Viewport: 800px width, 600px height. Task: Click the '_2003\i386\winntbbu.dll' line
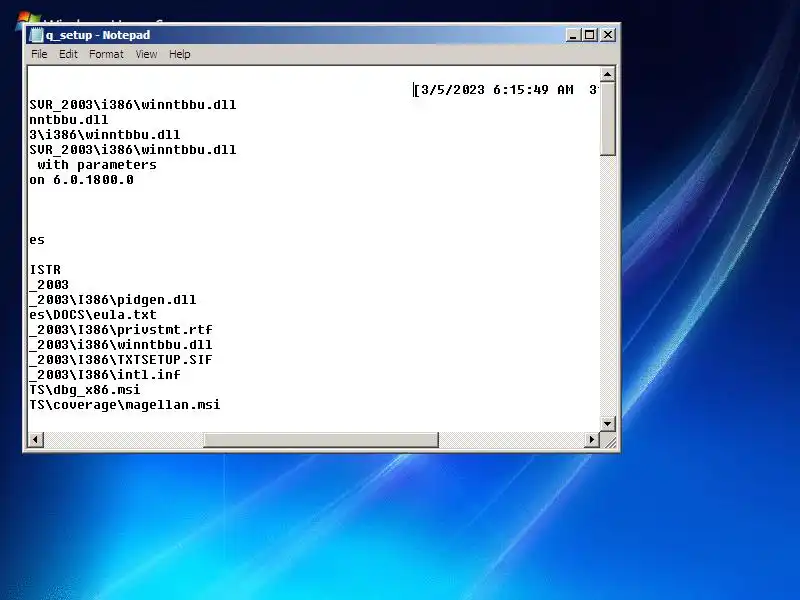tap(121, 344)
